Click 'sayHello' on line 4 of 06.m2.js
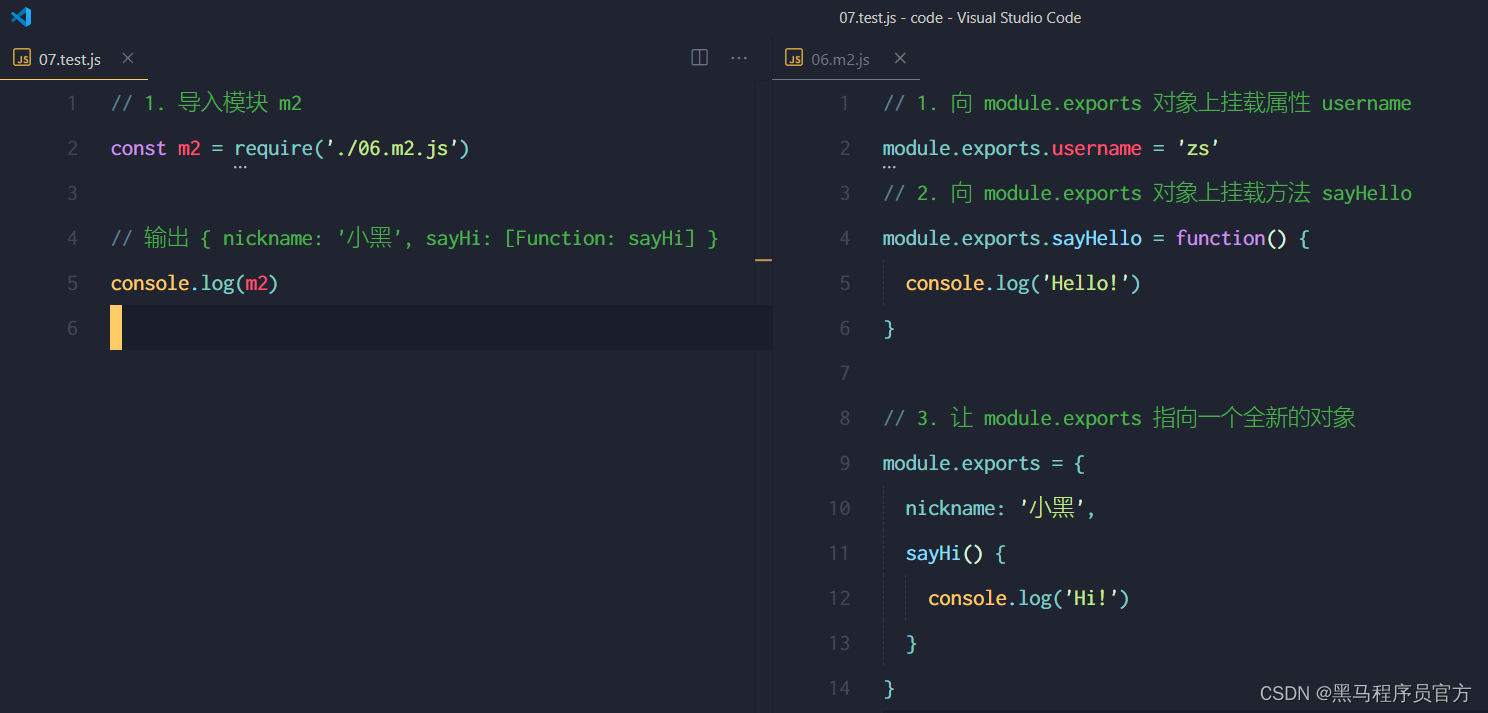 [1097, 238]
